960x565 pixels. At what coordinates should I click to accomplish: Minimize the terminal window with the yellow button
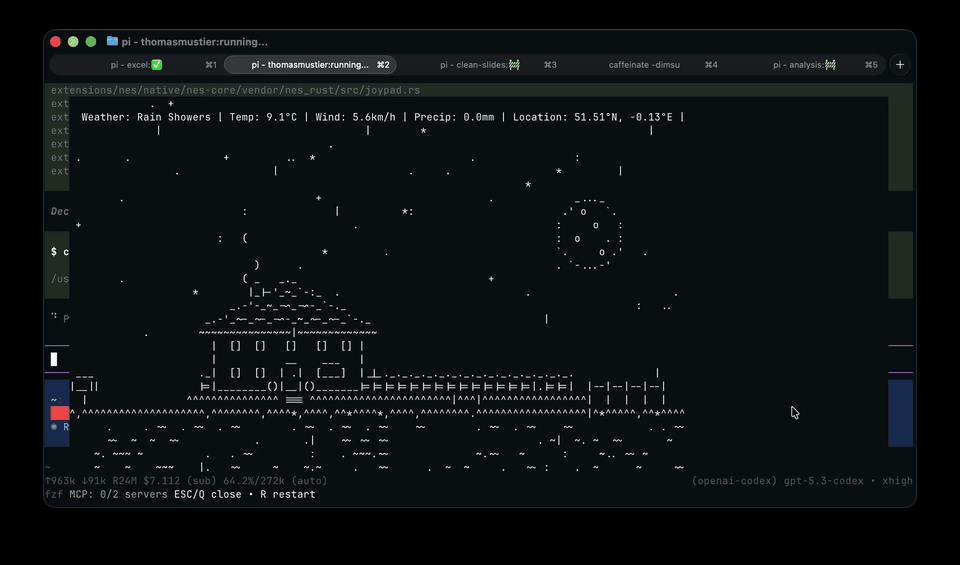(73, 42)
